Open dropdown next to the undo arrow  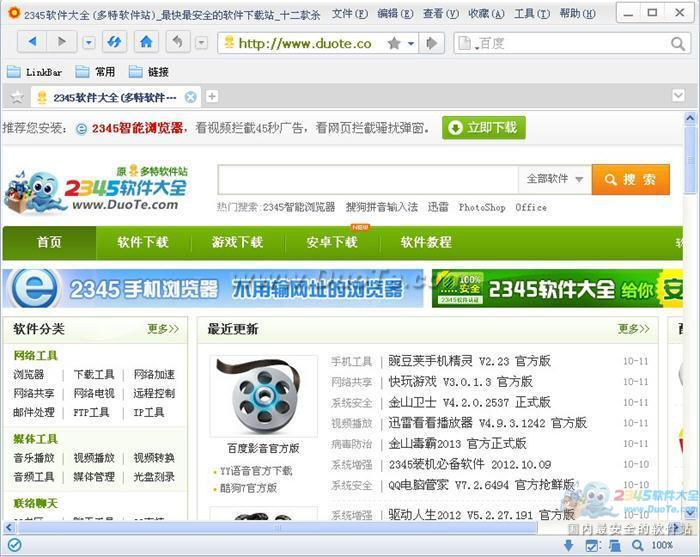[201, 43]
